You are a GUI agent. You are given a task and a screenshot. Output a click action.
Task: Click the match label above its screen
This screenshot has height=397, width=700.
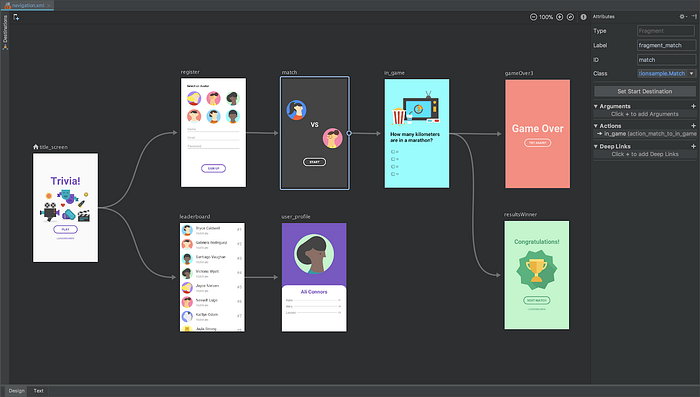(289, 72)
